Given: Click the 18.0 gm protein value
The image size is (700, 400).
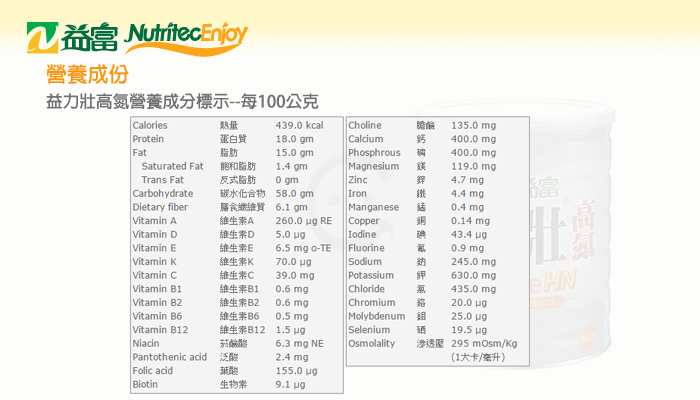Looking at the screenshot, I should tap(294, 139).
